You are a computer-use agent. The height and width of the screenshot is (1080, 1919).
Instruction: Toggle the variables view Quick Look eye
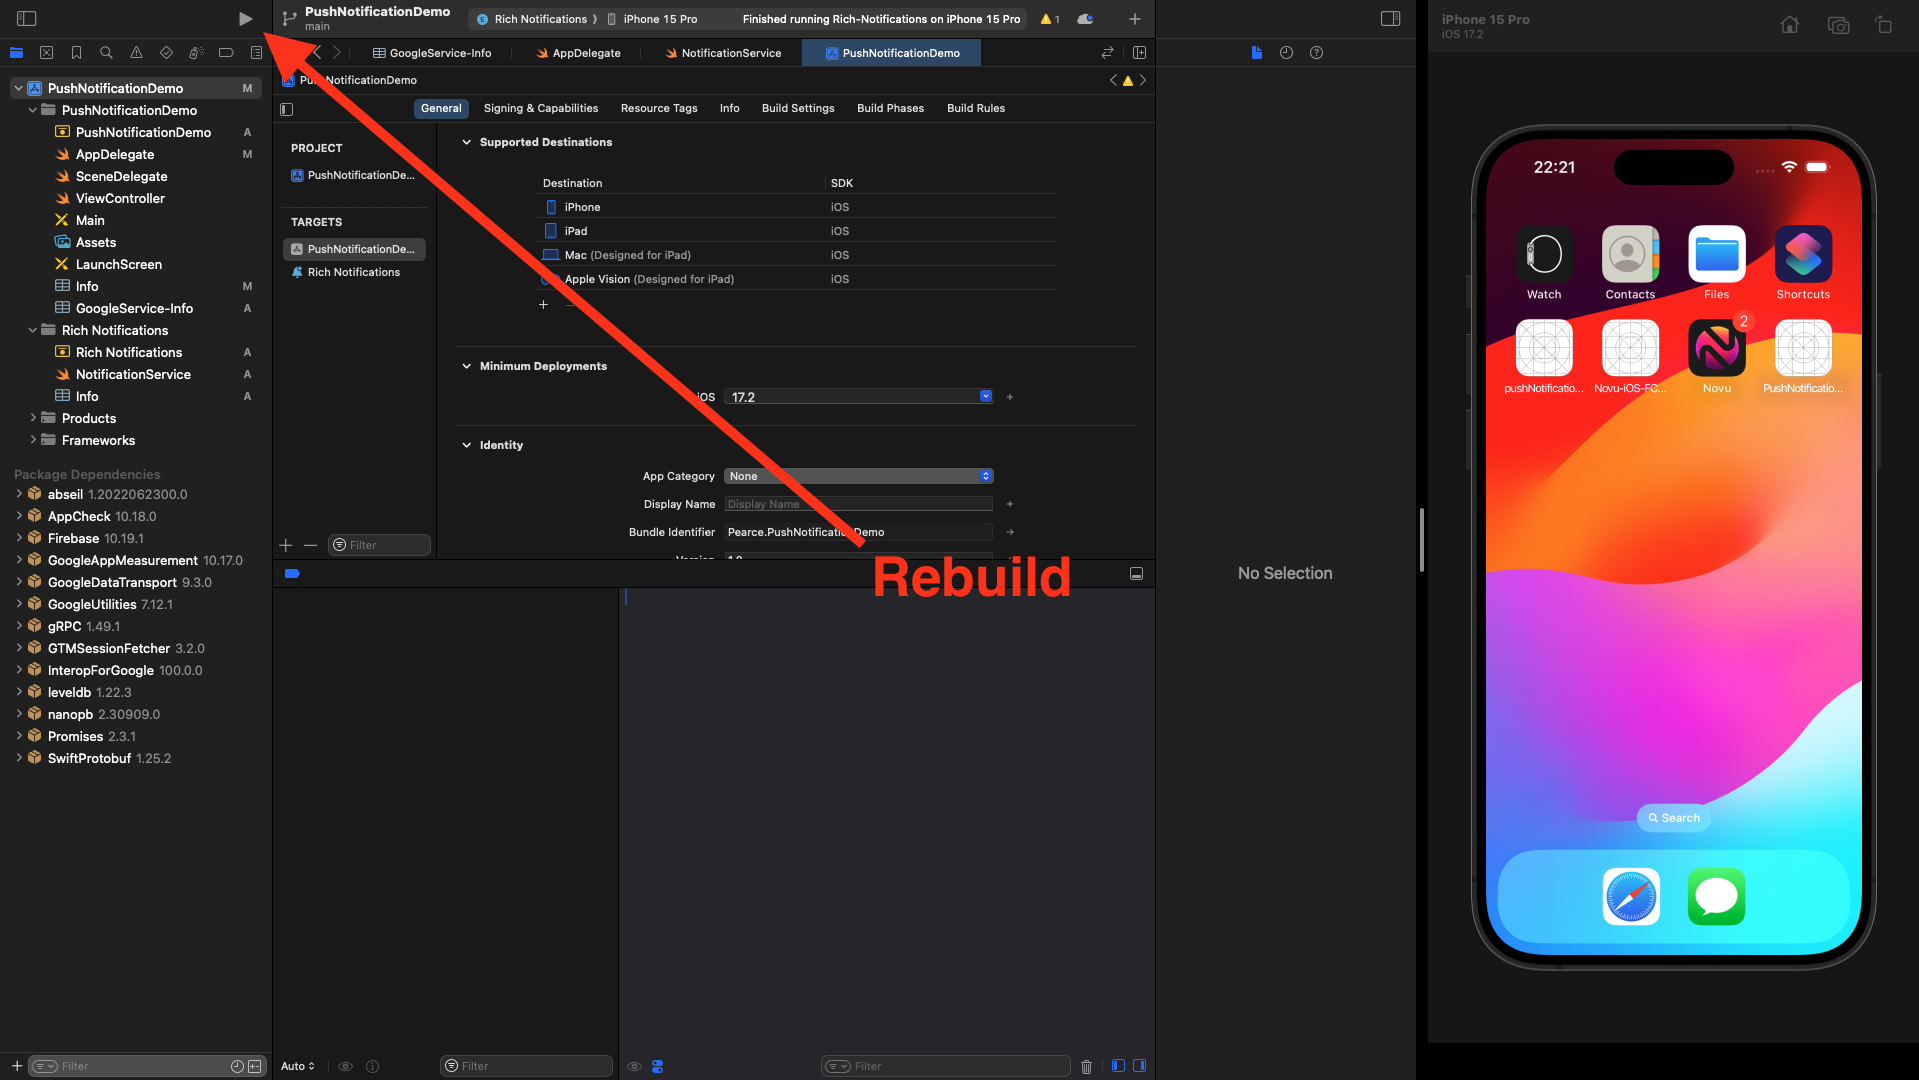point(345,1066)
